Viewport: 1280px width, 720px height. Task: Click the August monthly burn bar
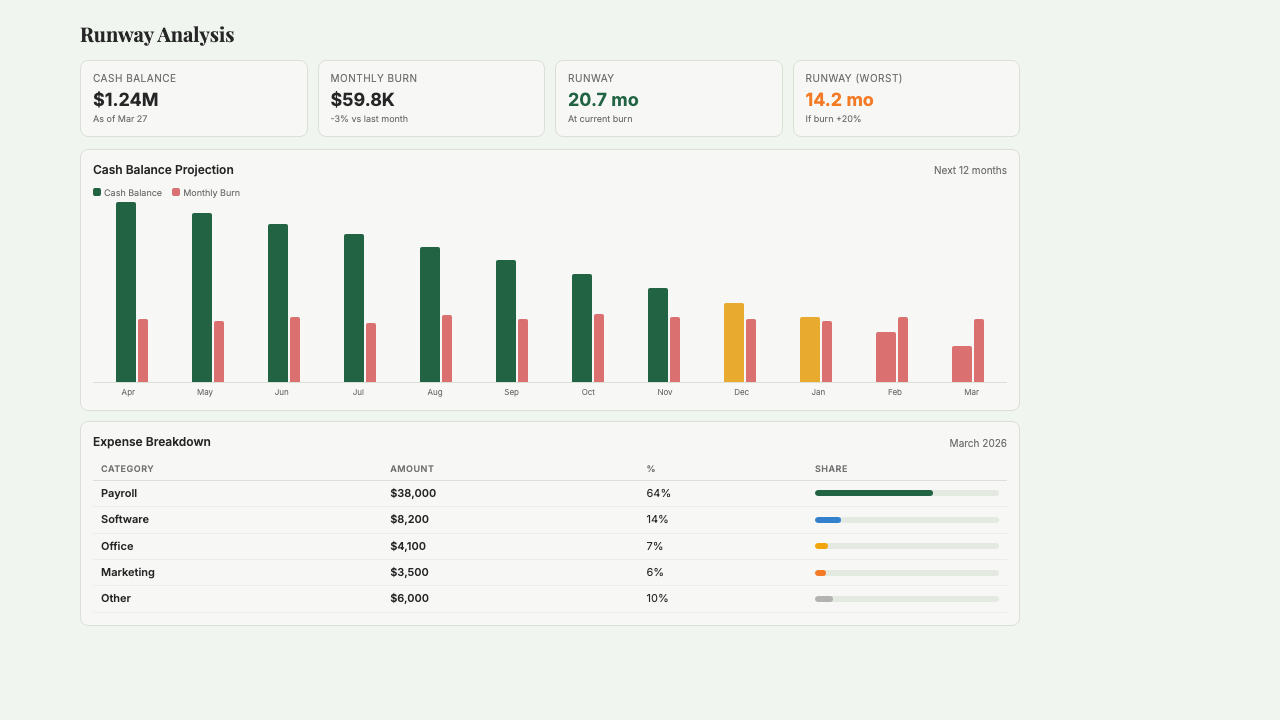[447, 348]
